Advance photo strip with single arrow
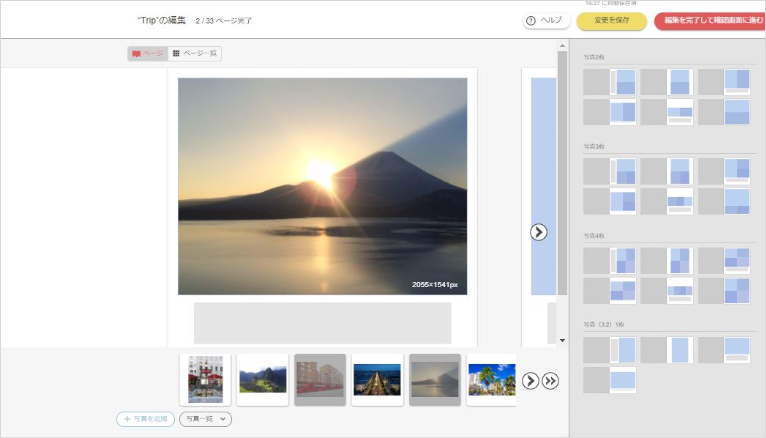The width and height of the screenshot is (766, 438). pyautogui.click(x=531, y=381)
